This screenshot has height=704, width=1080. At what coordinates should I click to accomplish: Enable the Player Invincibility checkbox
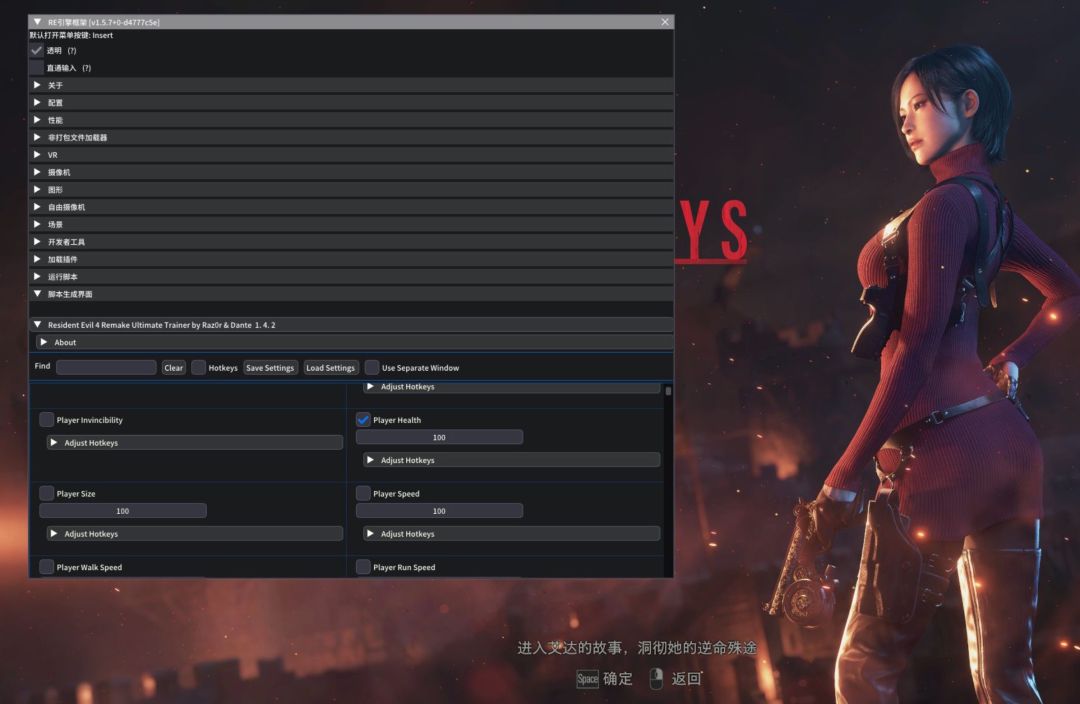click(x=47, y=420)
